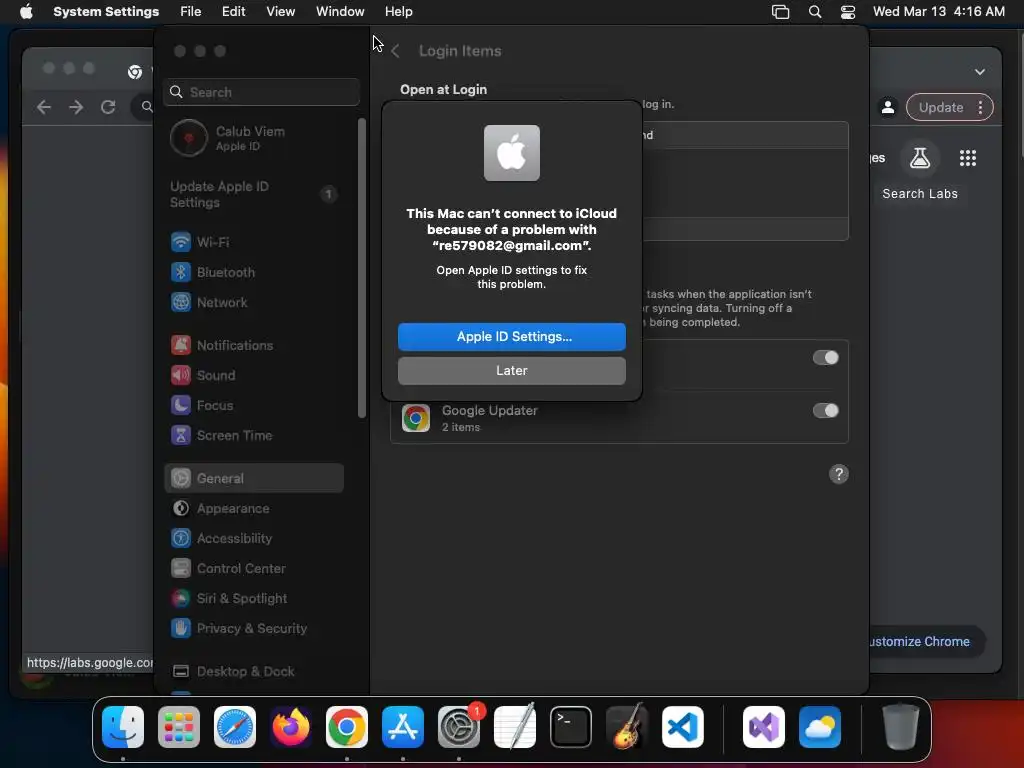The width and height of the screenshot is (1024, 768).
Task: Click Chrome forward arrow
Action: click(76, 107)
